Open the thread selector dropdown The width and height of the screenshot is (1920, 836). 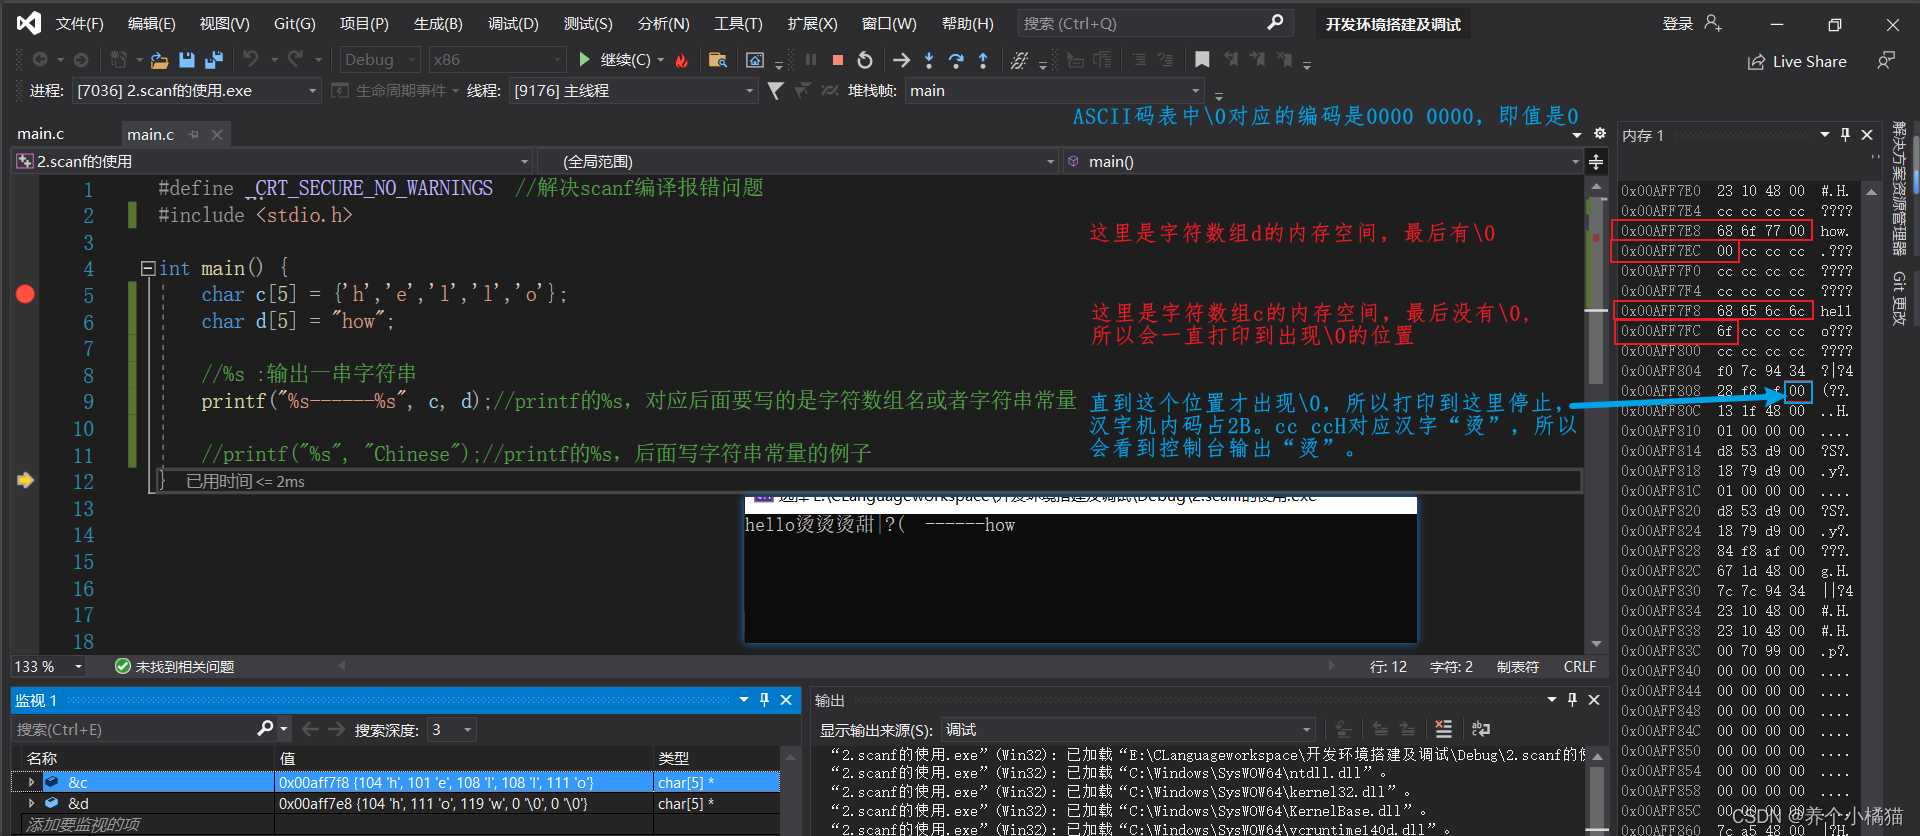(x=633, y=90)
